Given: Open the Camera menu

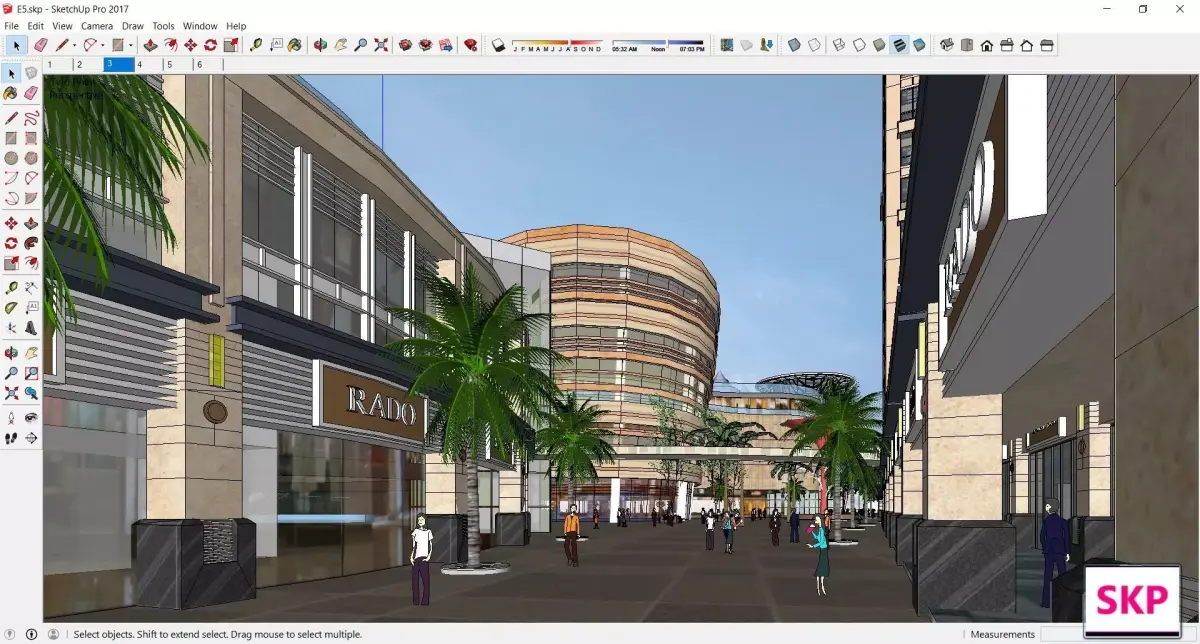Looking at the screenshot, I should point(97,26).
